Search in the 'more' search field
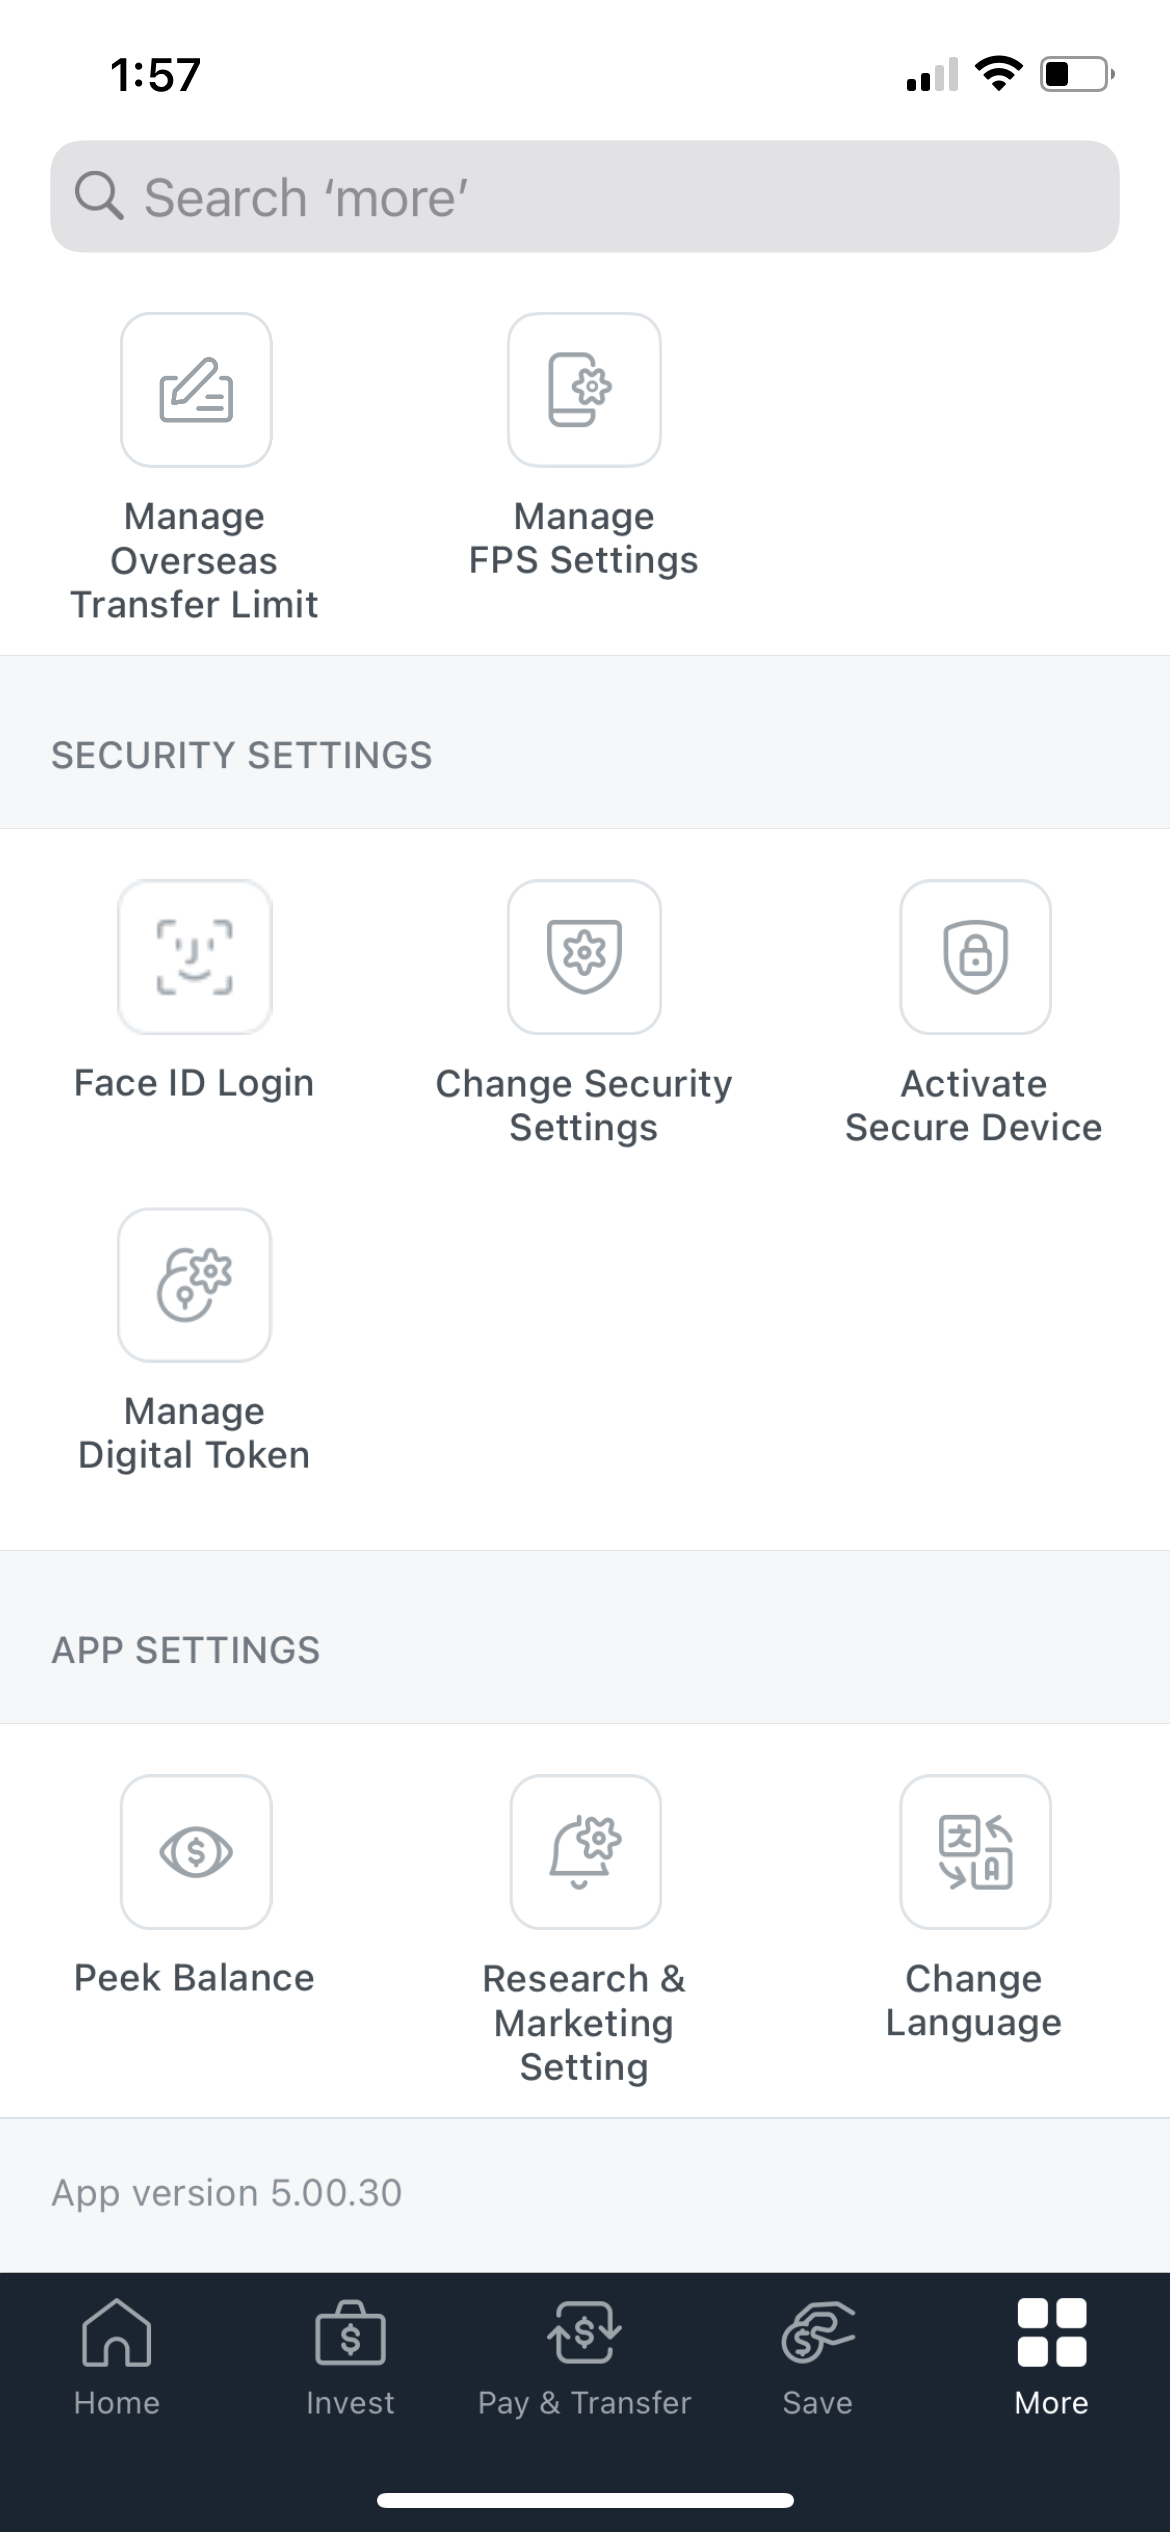 coord(600,197)
